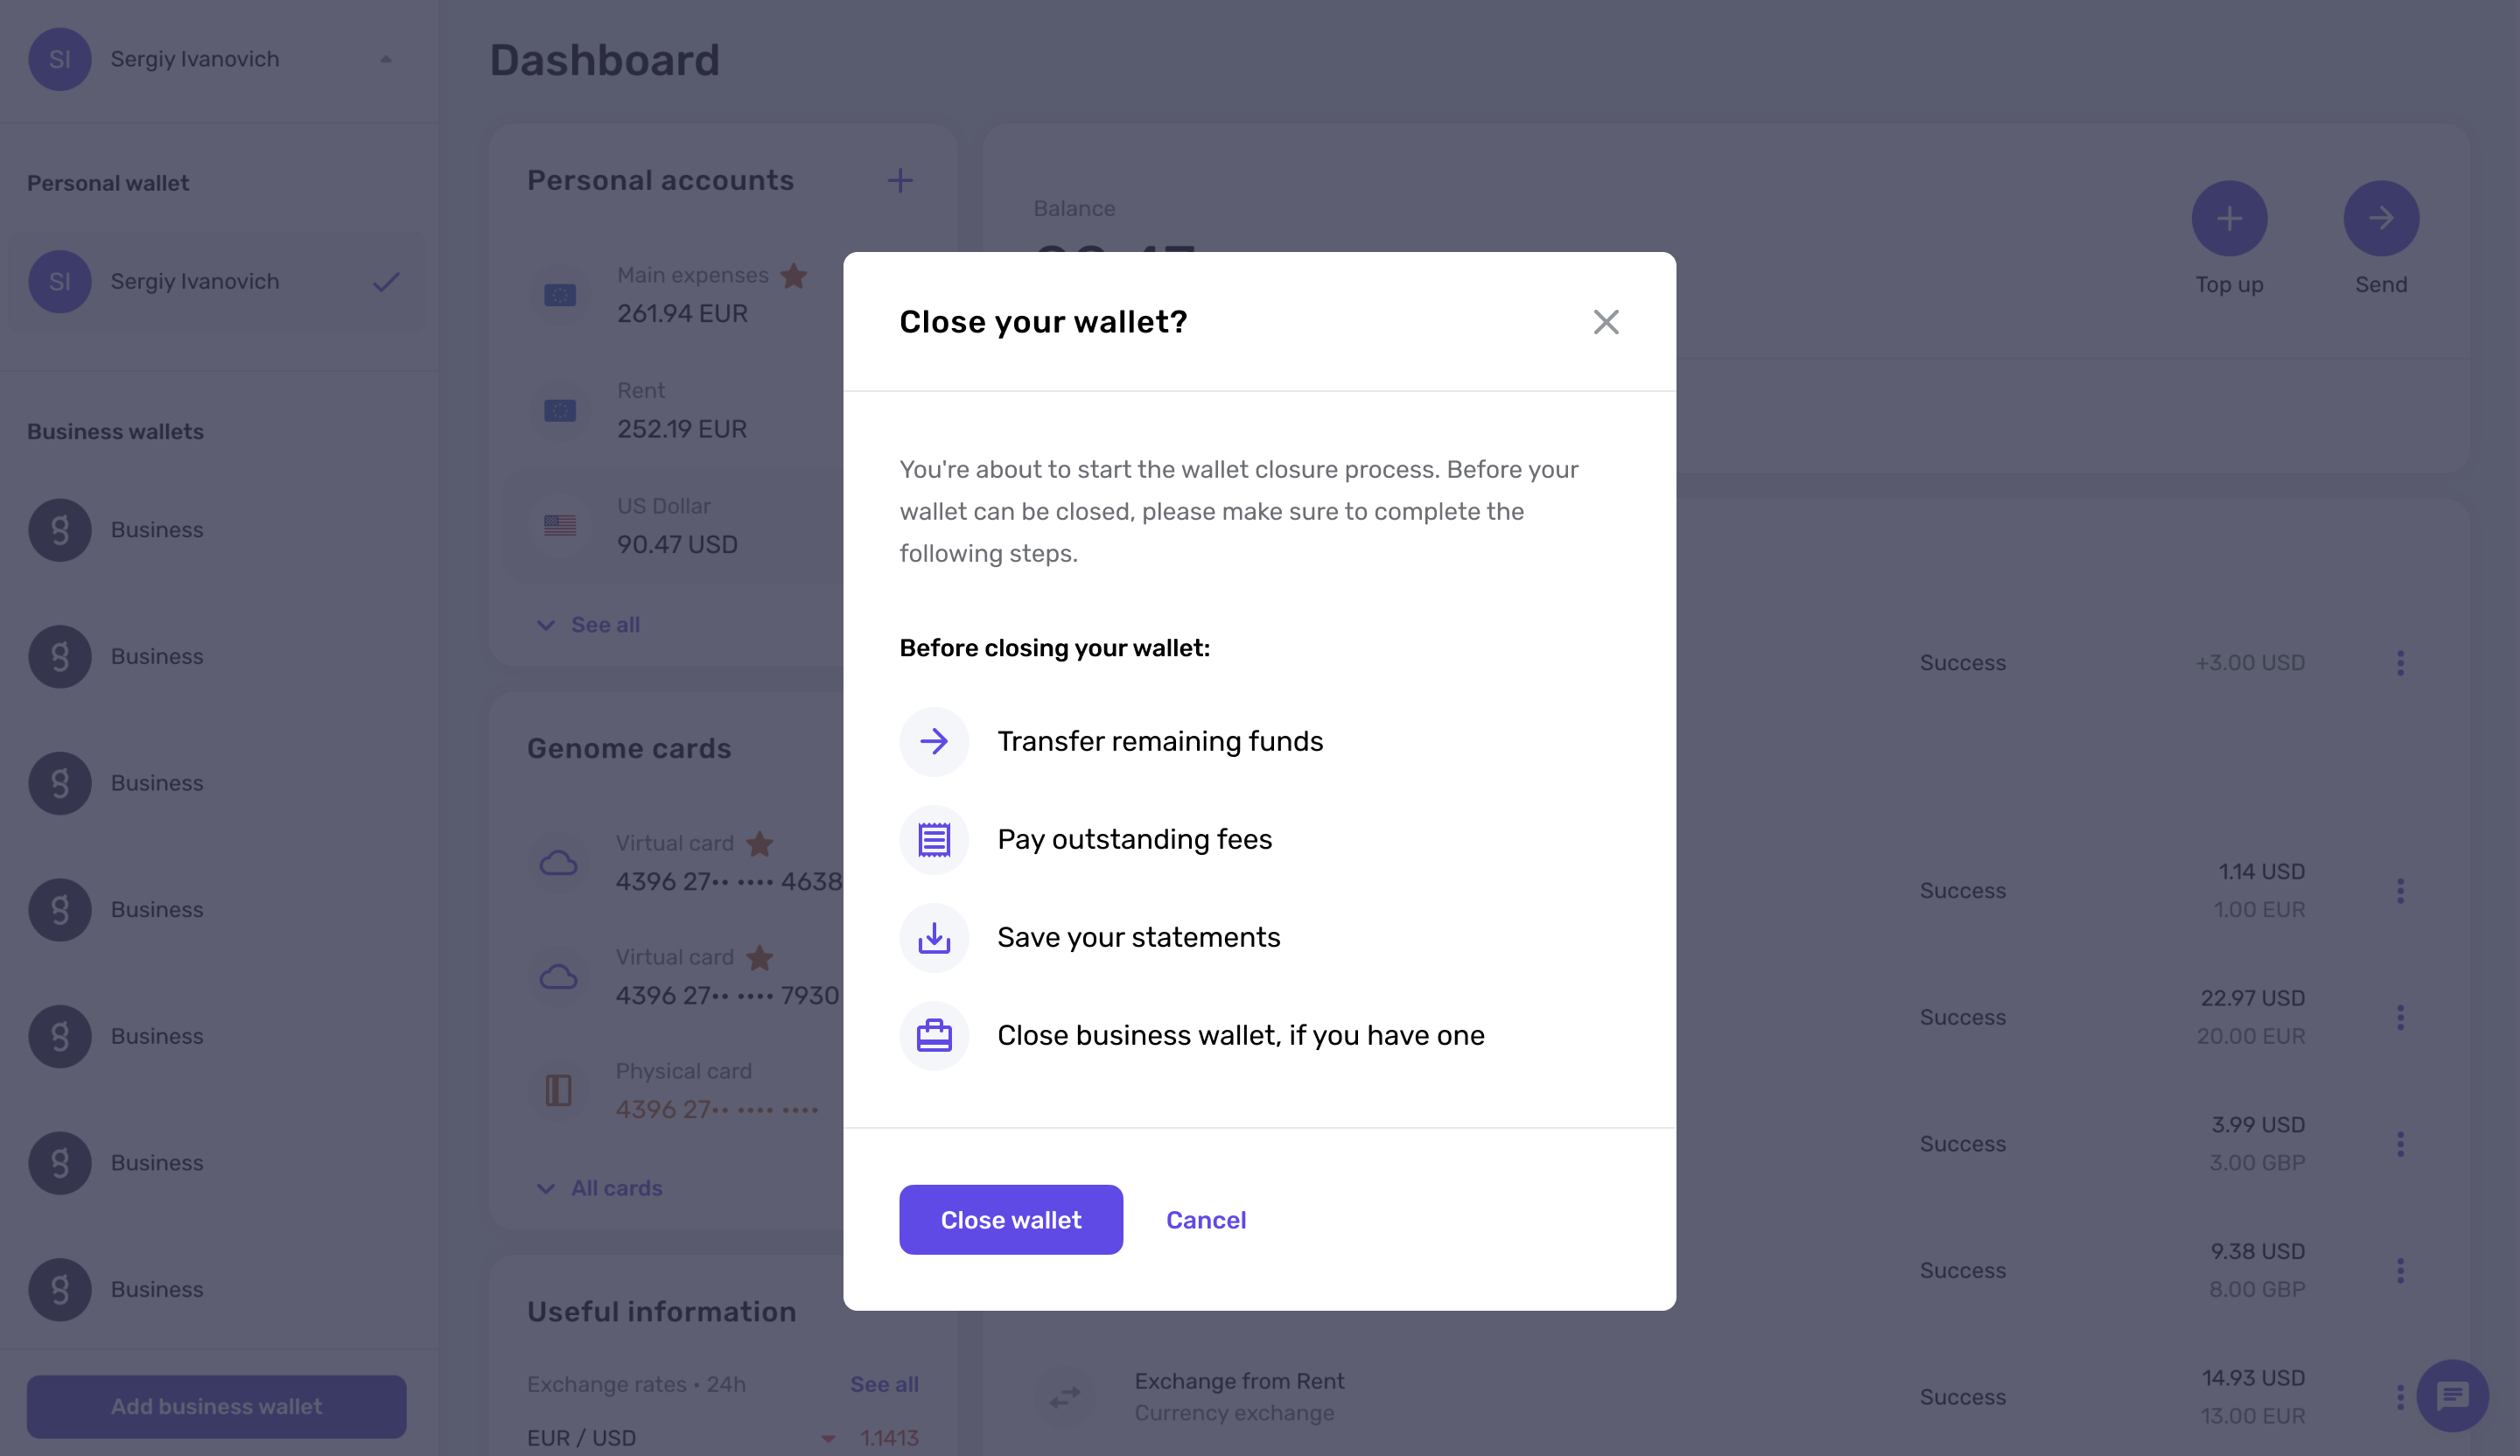Open the chat support bubble
The width and height of the screenshot is (2520, 1456).
coord(2452,1396)
